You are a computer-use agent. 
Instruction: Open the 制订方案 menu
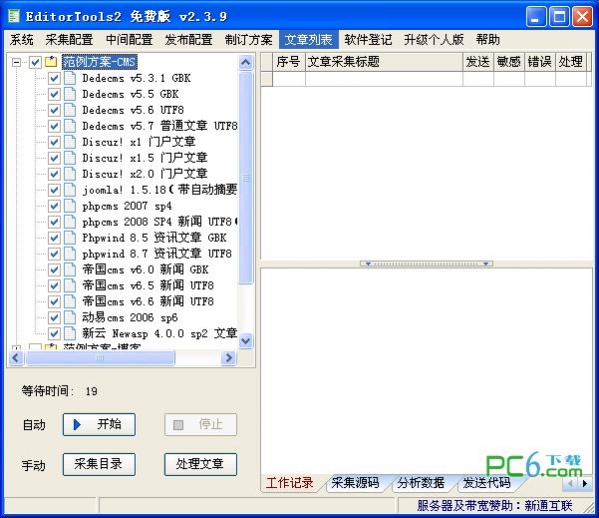249,40
